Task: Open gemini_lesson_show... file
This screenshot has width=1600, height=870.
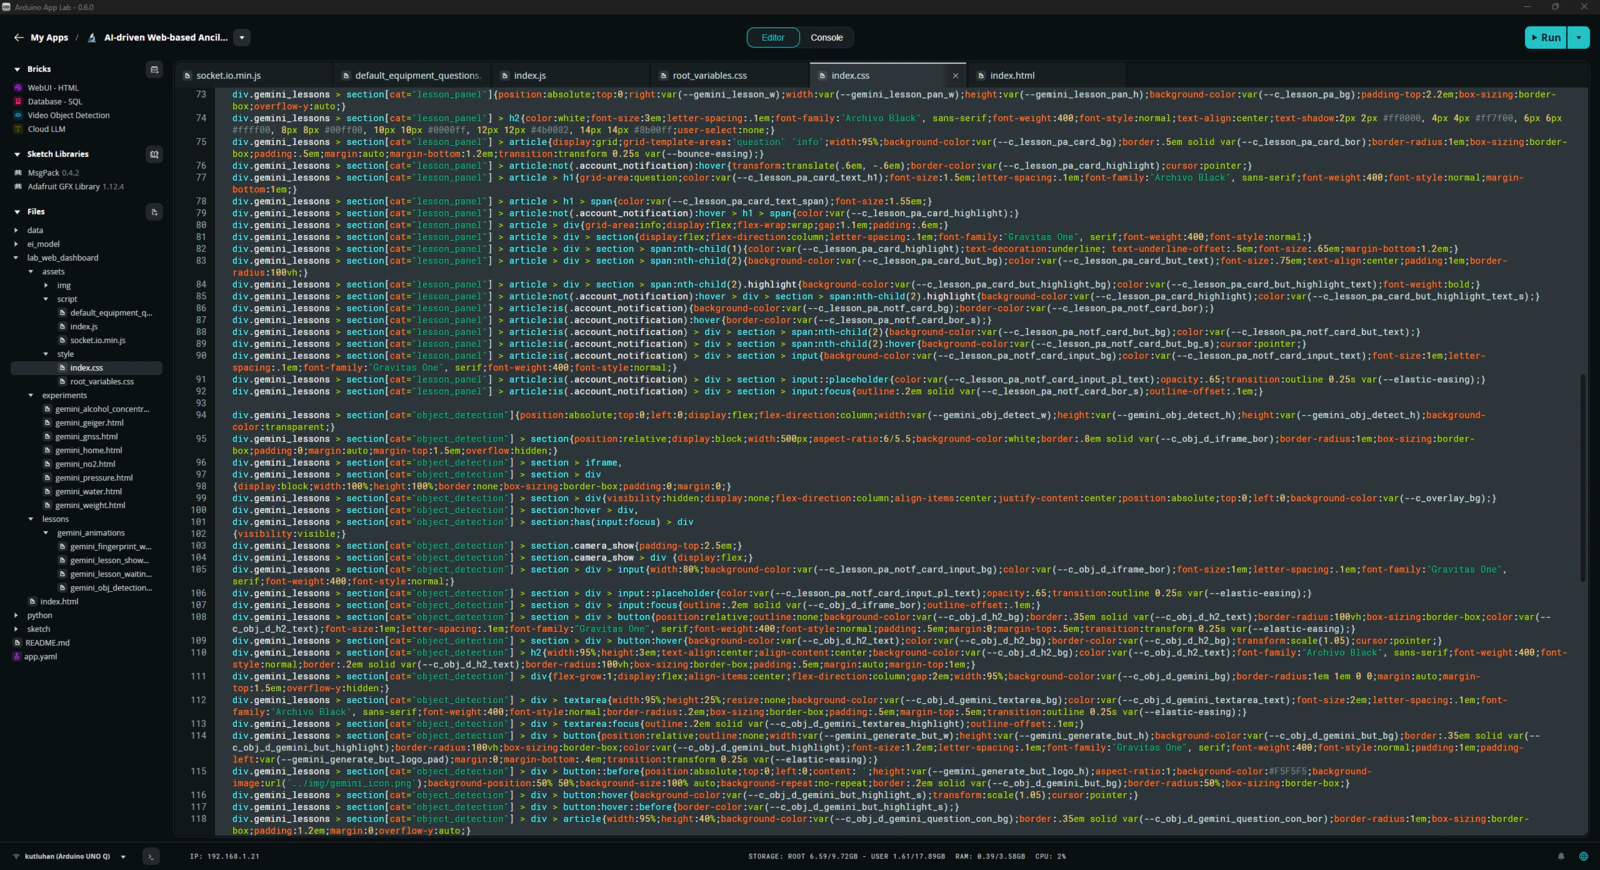Action: (109, 561)
